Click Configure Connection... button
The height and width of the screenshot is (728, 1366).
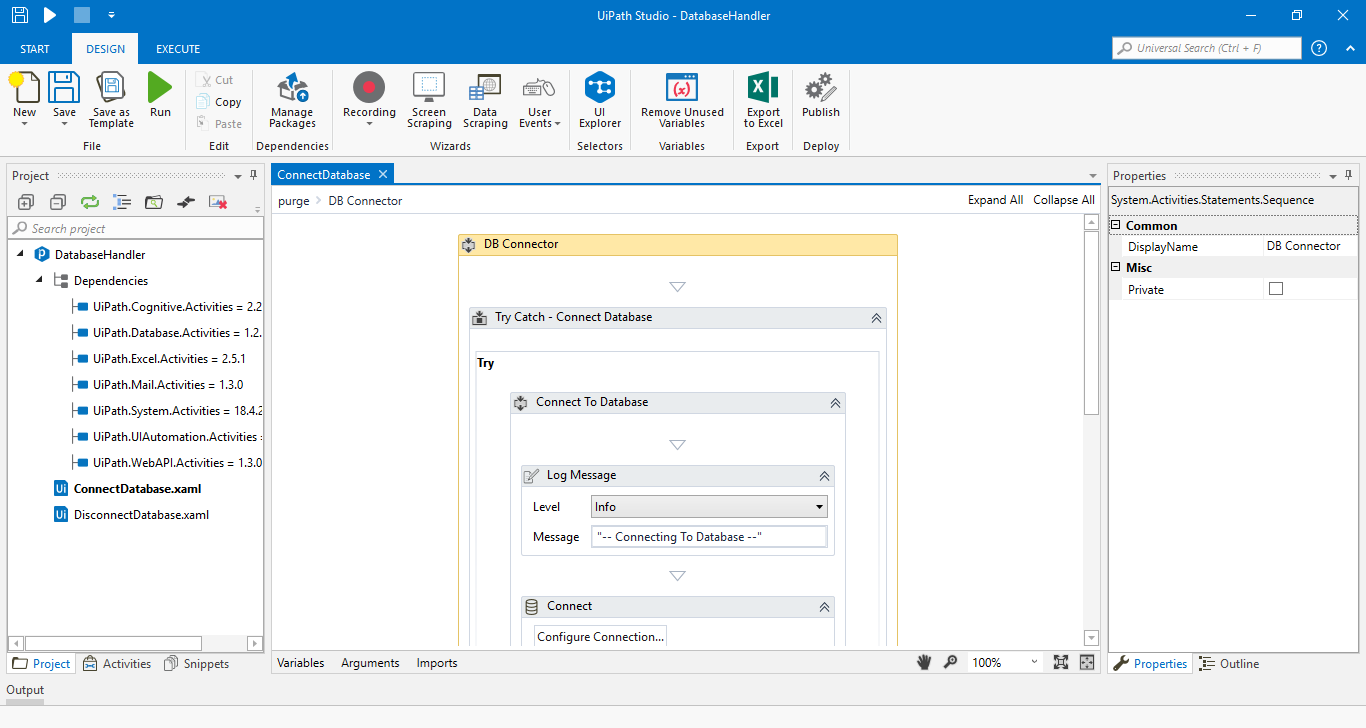pyautogui.click(x=600, y=636)
